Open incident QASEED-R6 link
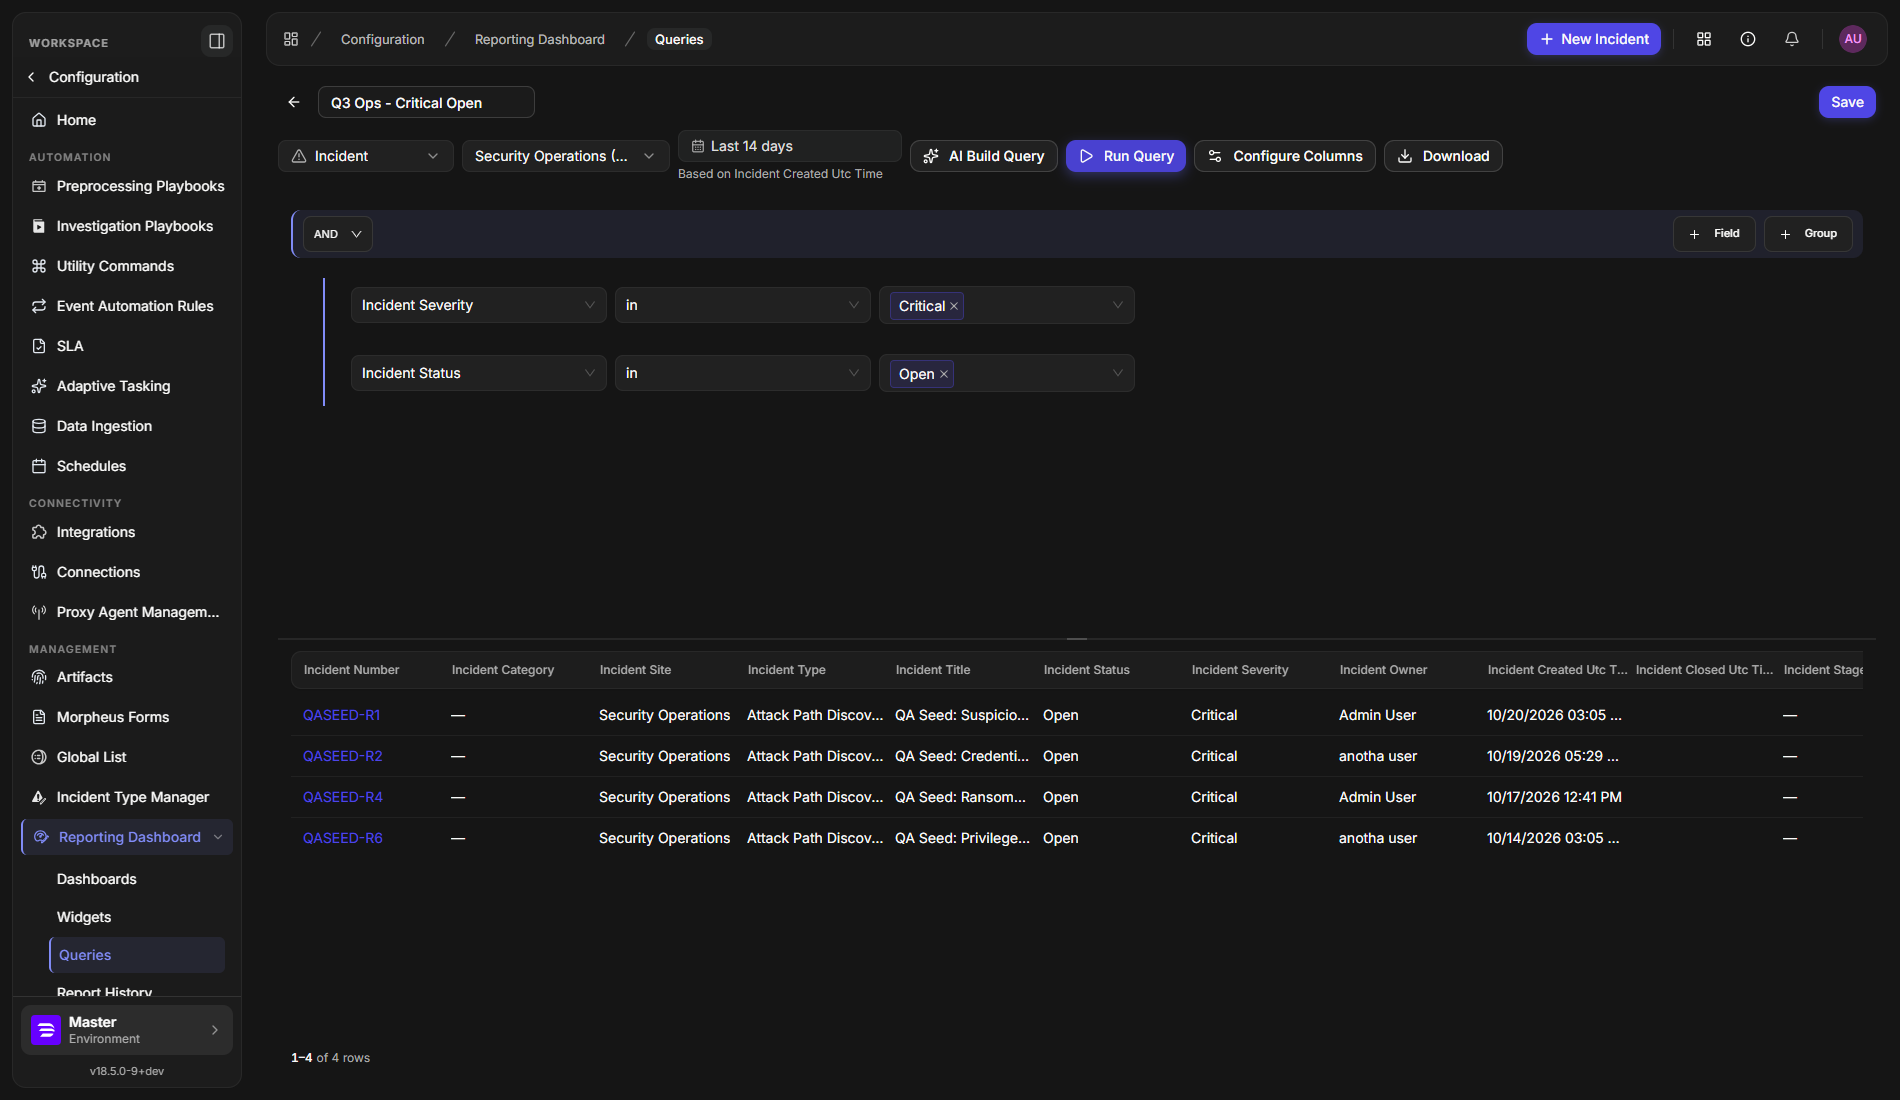The height and width of the screenshot is (1100, 1900). (x=343, y=838)
